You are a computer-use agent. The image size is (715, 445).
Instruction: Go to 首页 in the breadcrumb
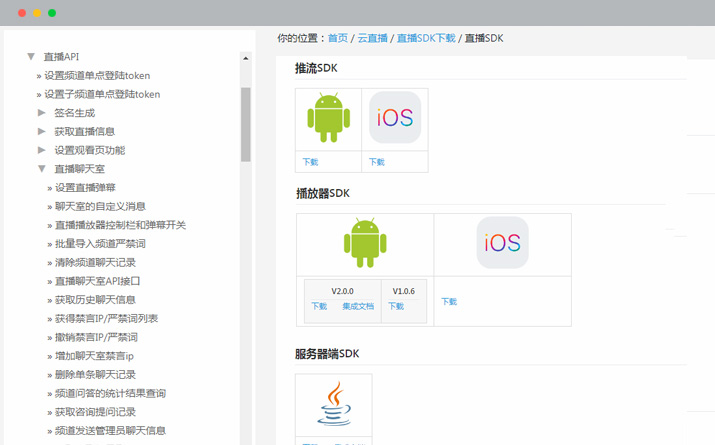click(338, 38)
